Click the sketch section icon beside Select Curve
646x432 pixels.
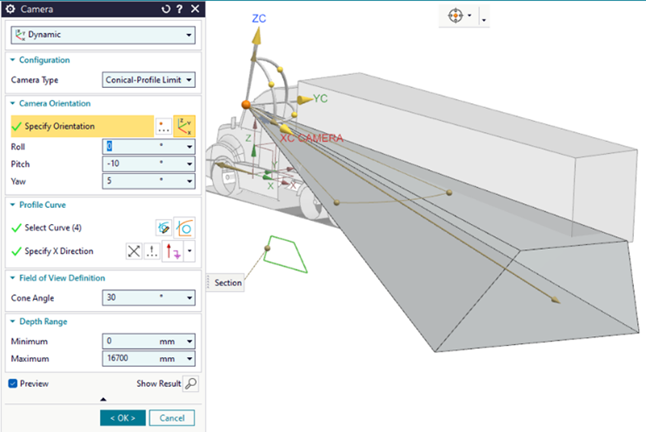click(163, 227)
